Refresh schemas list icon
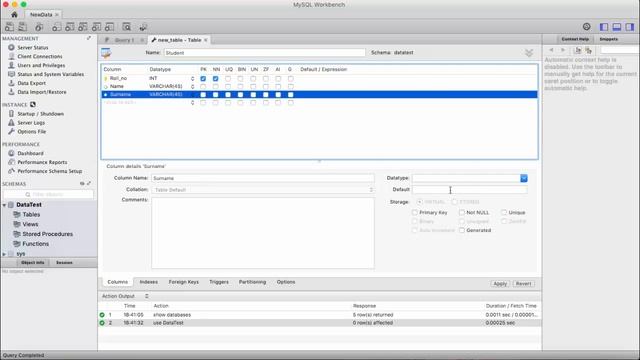Viewport: 640px width, 360px height. (x=82, y=184)
